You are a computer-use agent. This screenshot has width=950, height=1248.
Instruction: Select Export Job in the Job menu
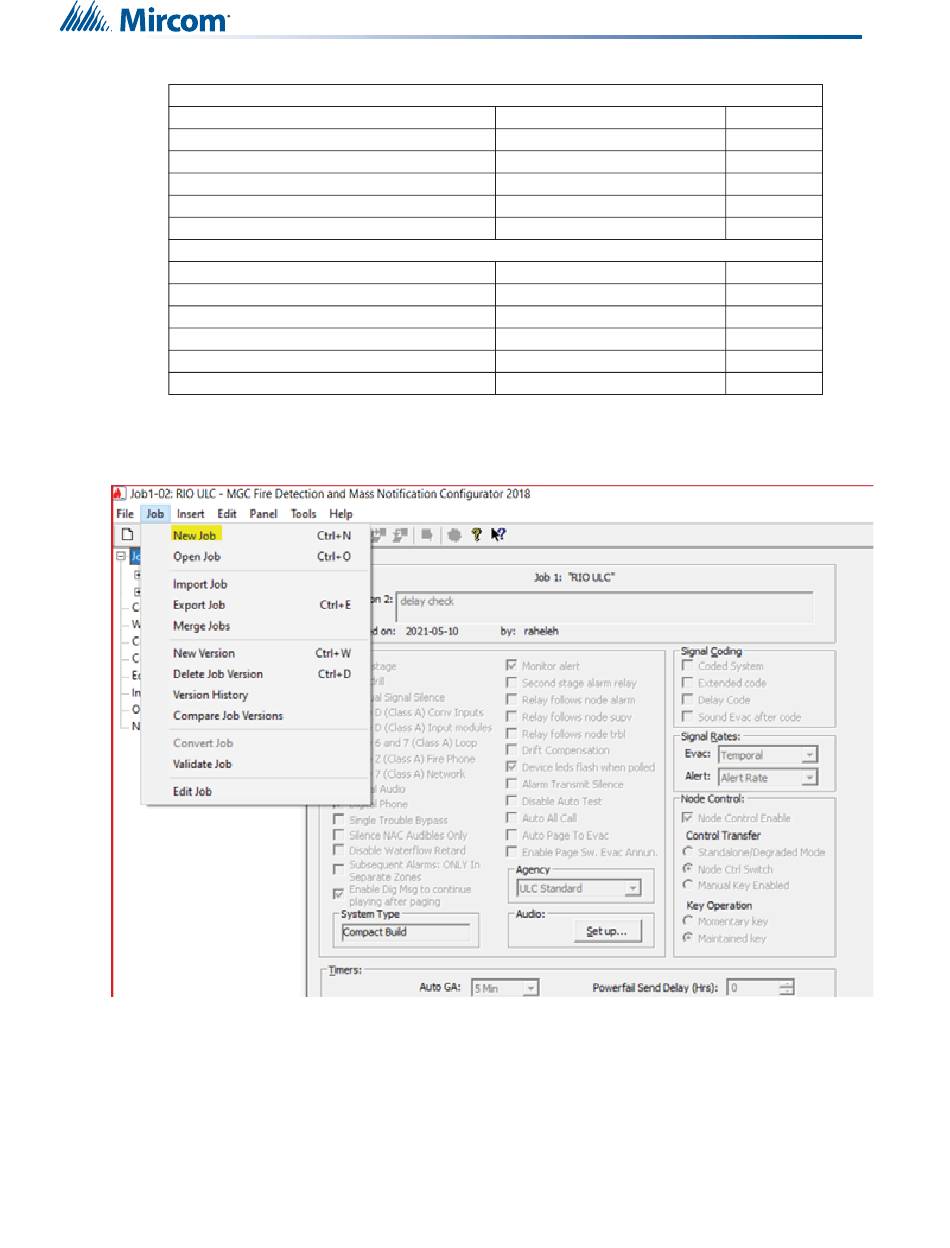pyautogui.click(x=257, y=605)
